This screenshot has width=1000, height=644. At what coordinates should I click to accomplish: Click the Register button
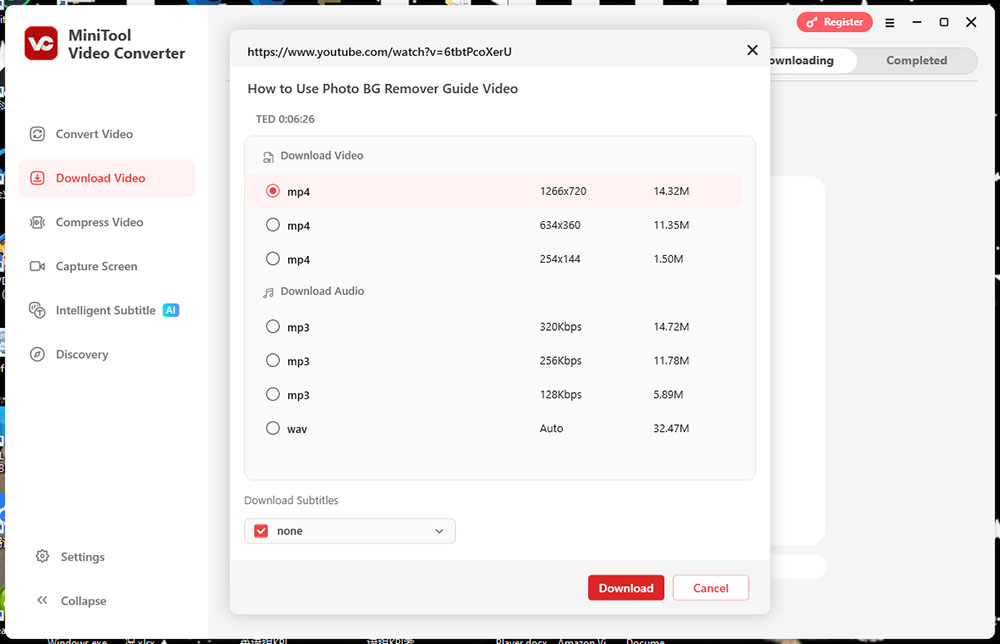coord(834,22)
